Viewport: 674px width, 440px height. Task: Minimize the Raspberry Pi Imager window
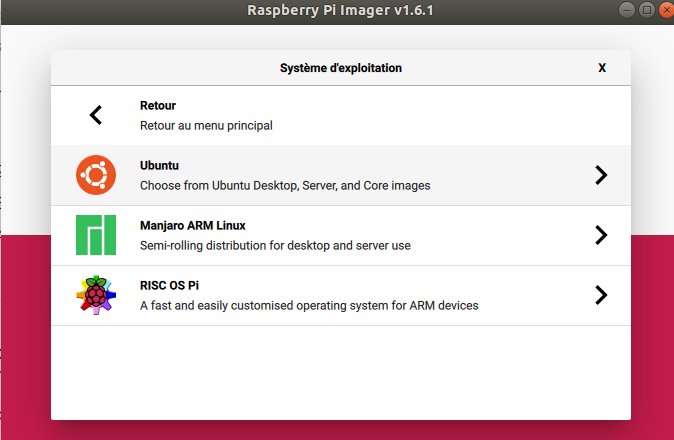627,10
